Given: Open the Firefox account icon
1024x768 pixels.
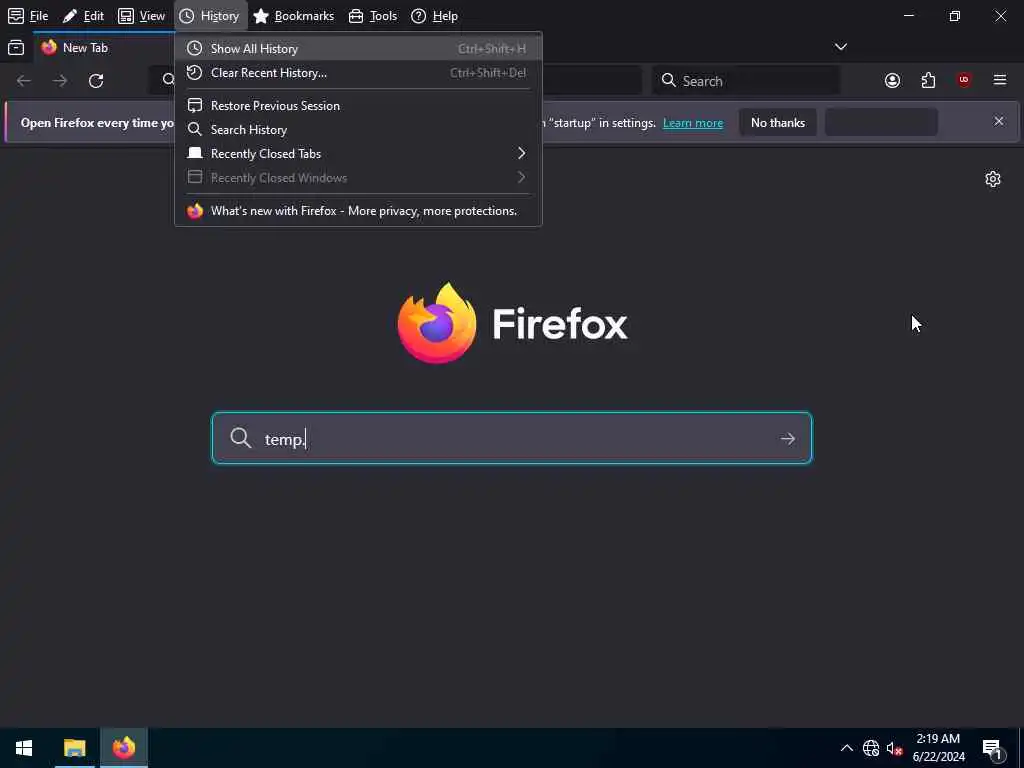Looking at the screenshot, I should 893,80.
